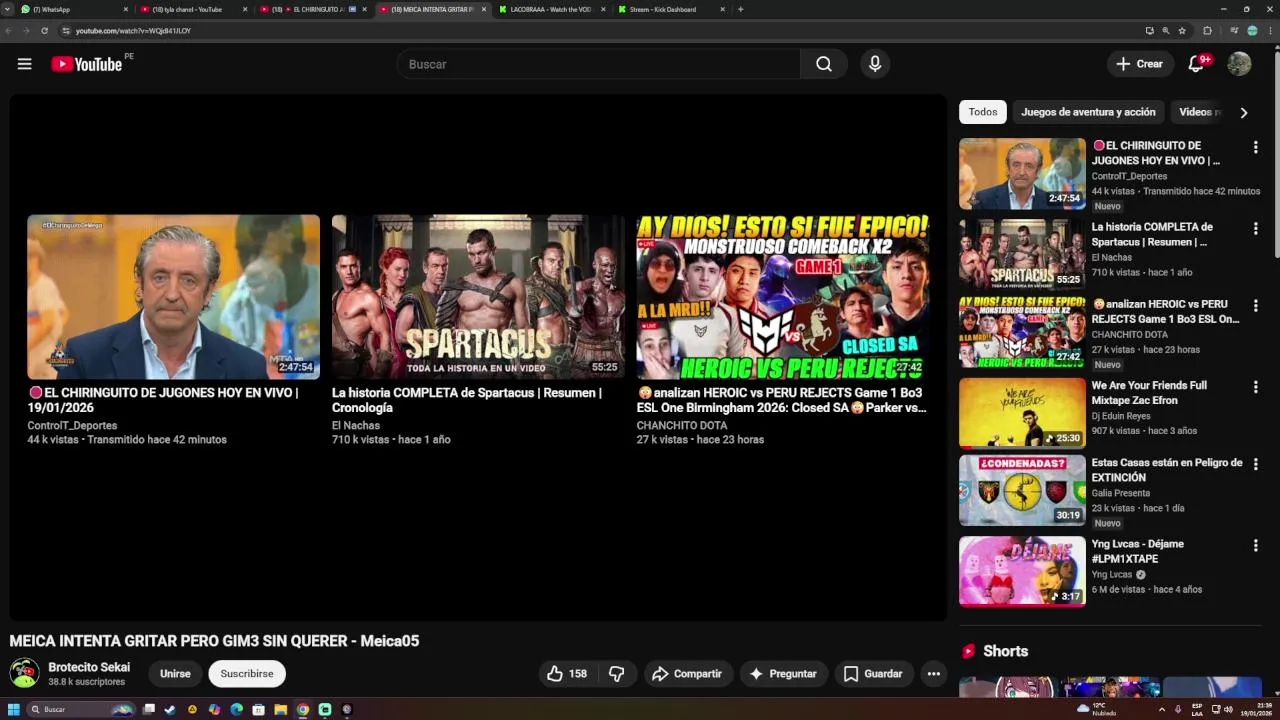Viewport: 1280px width, 720px height.
Task: Open the CHANCHITO DOTA channel link in end screen
Action: (x=682, y=425)
